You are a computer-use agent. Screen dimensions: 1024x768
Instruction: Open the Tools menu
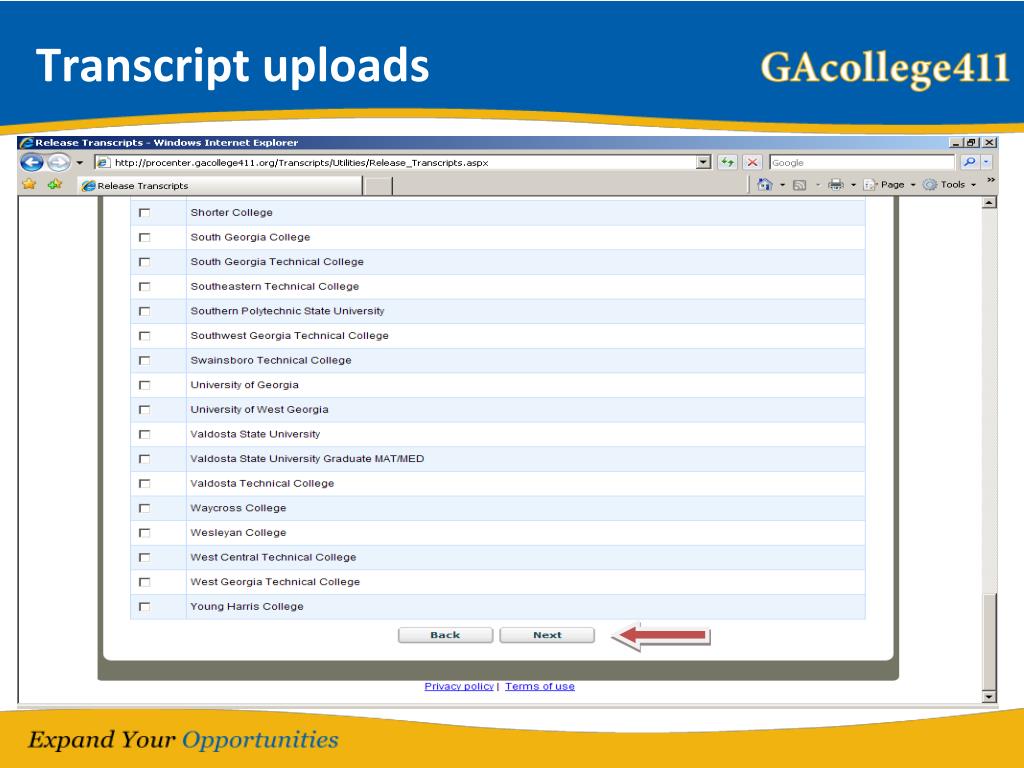click(950, 185)
